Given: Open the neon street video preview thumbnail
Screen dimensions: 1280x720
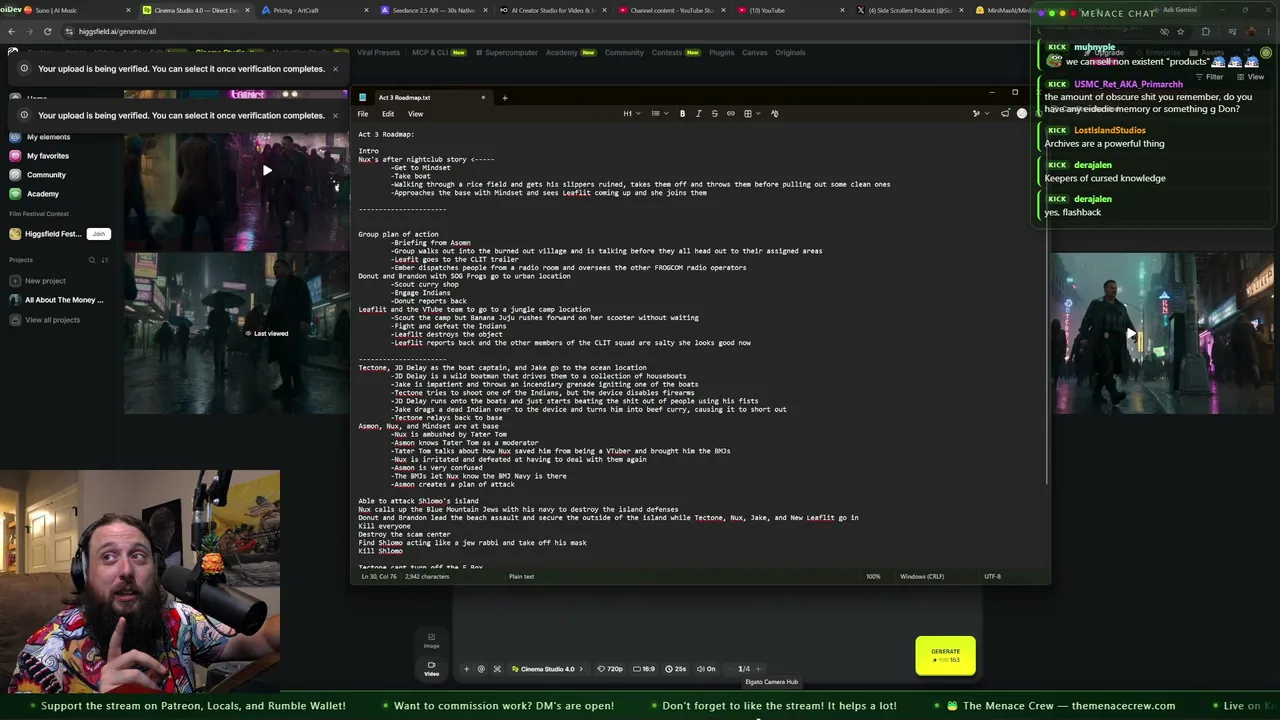Looking at the screenshot, I should tap(1163, 333).
